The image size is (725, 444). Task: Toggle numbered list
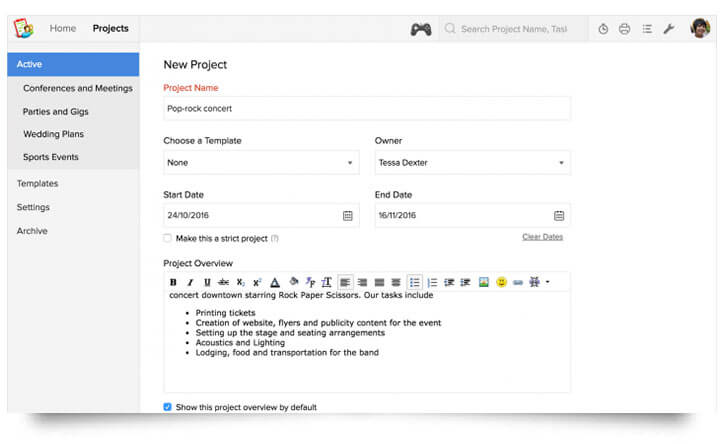(432, 282)
